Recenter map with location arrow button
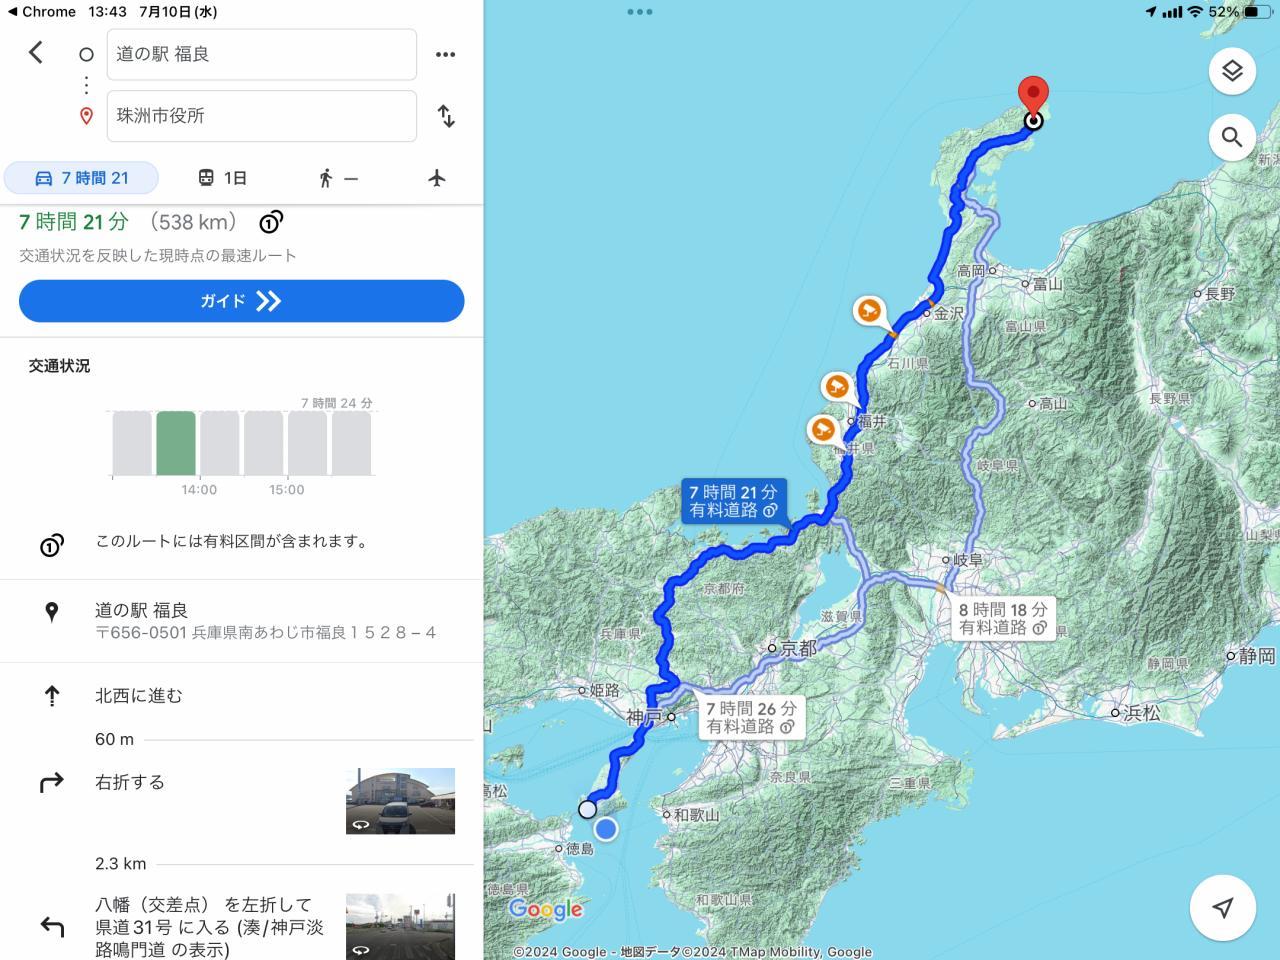 [1222, 907]
